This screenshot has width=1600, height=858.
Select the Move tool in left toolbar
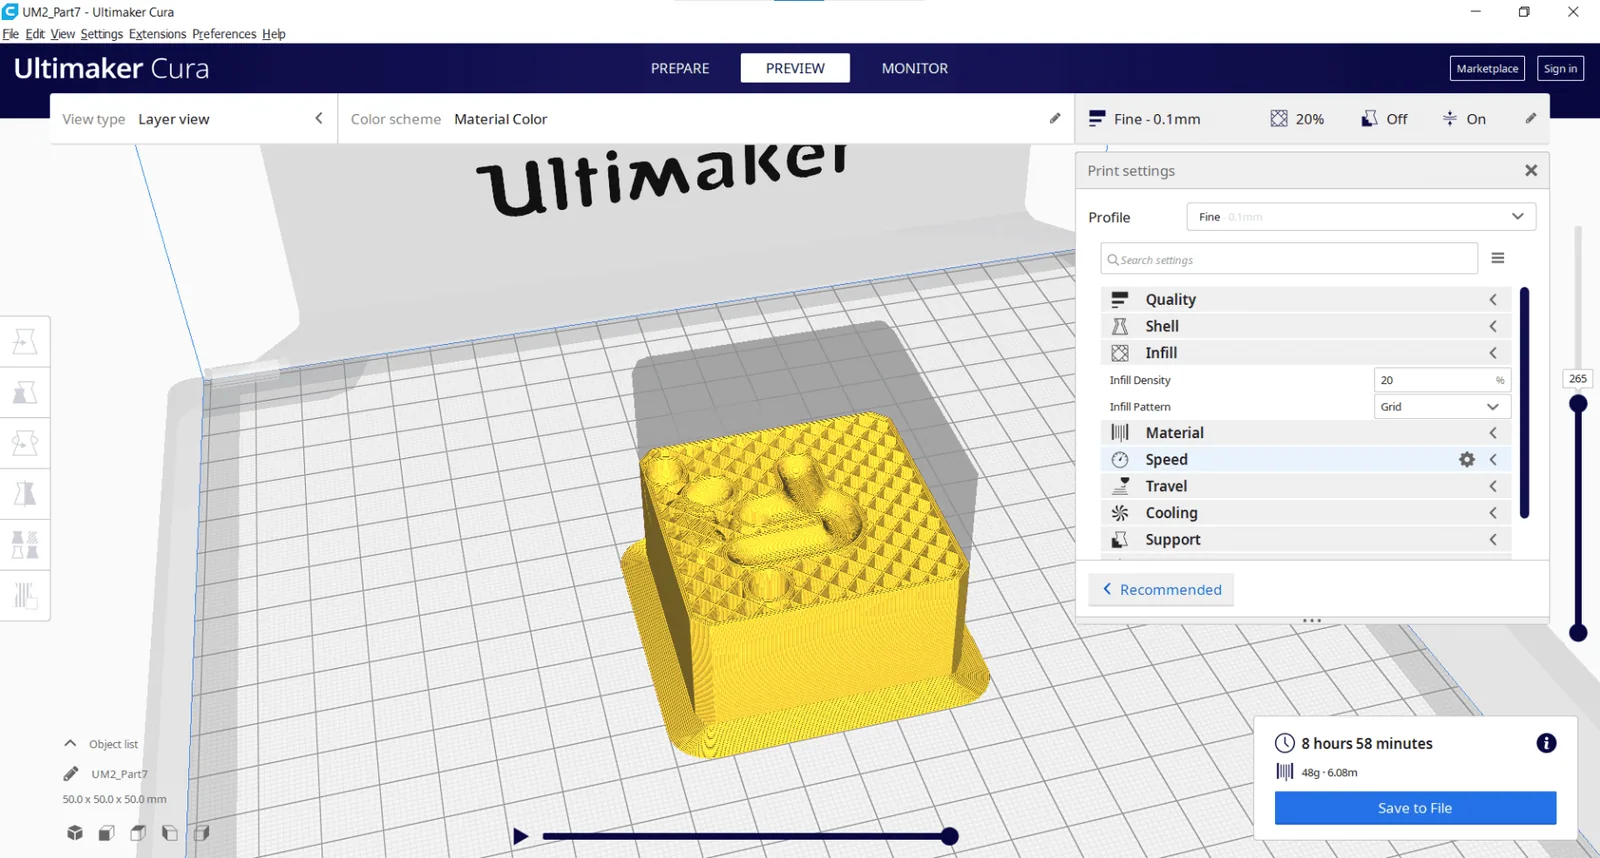click(25, 342)
